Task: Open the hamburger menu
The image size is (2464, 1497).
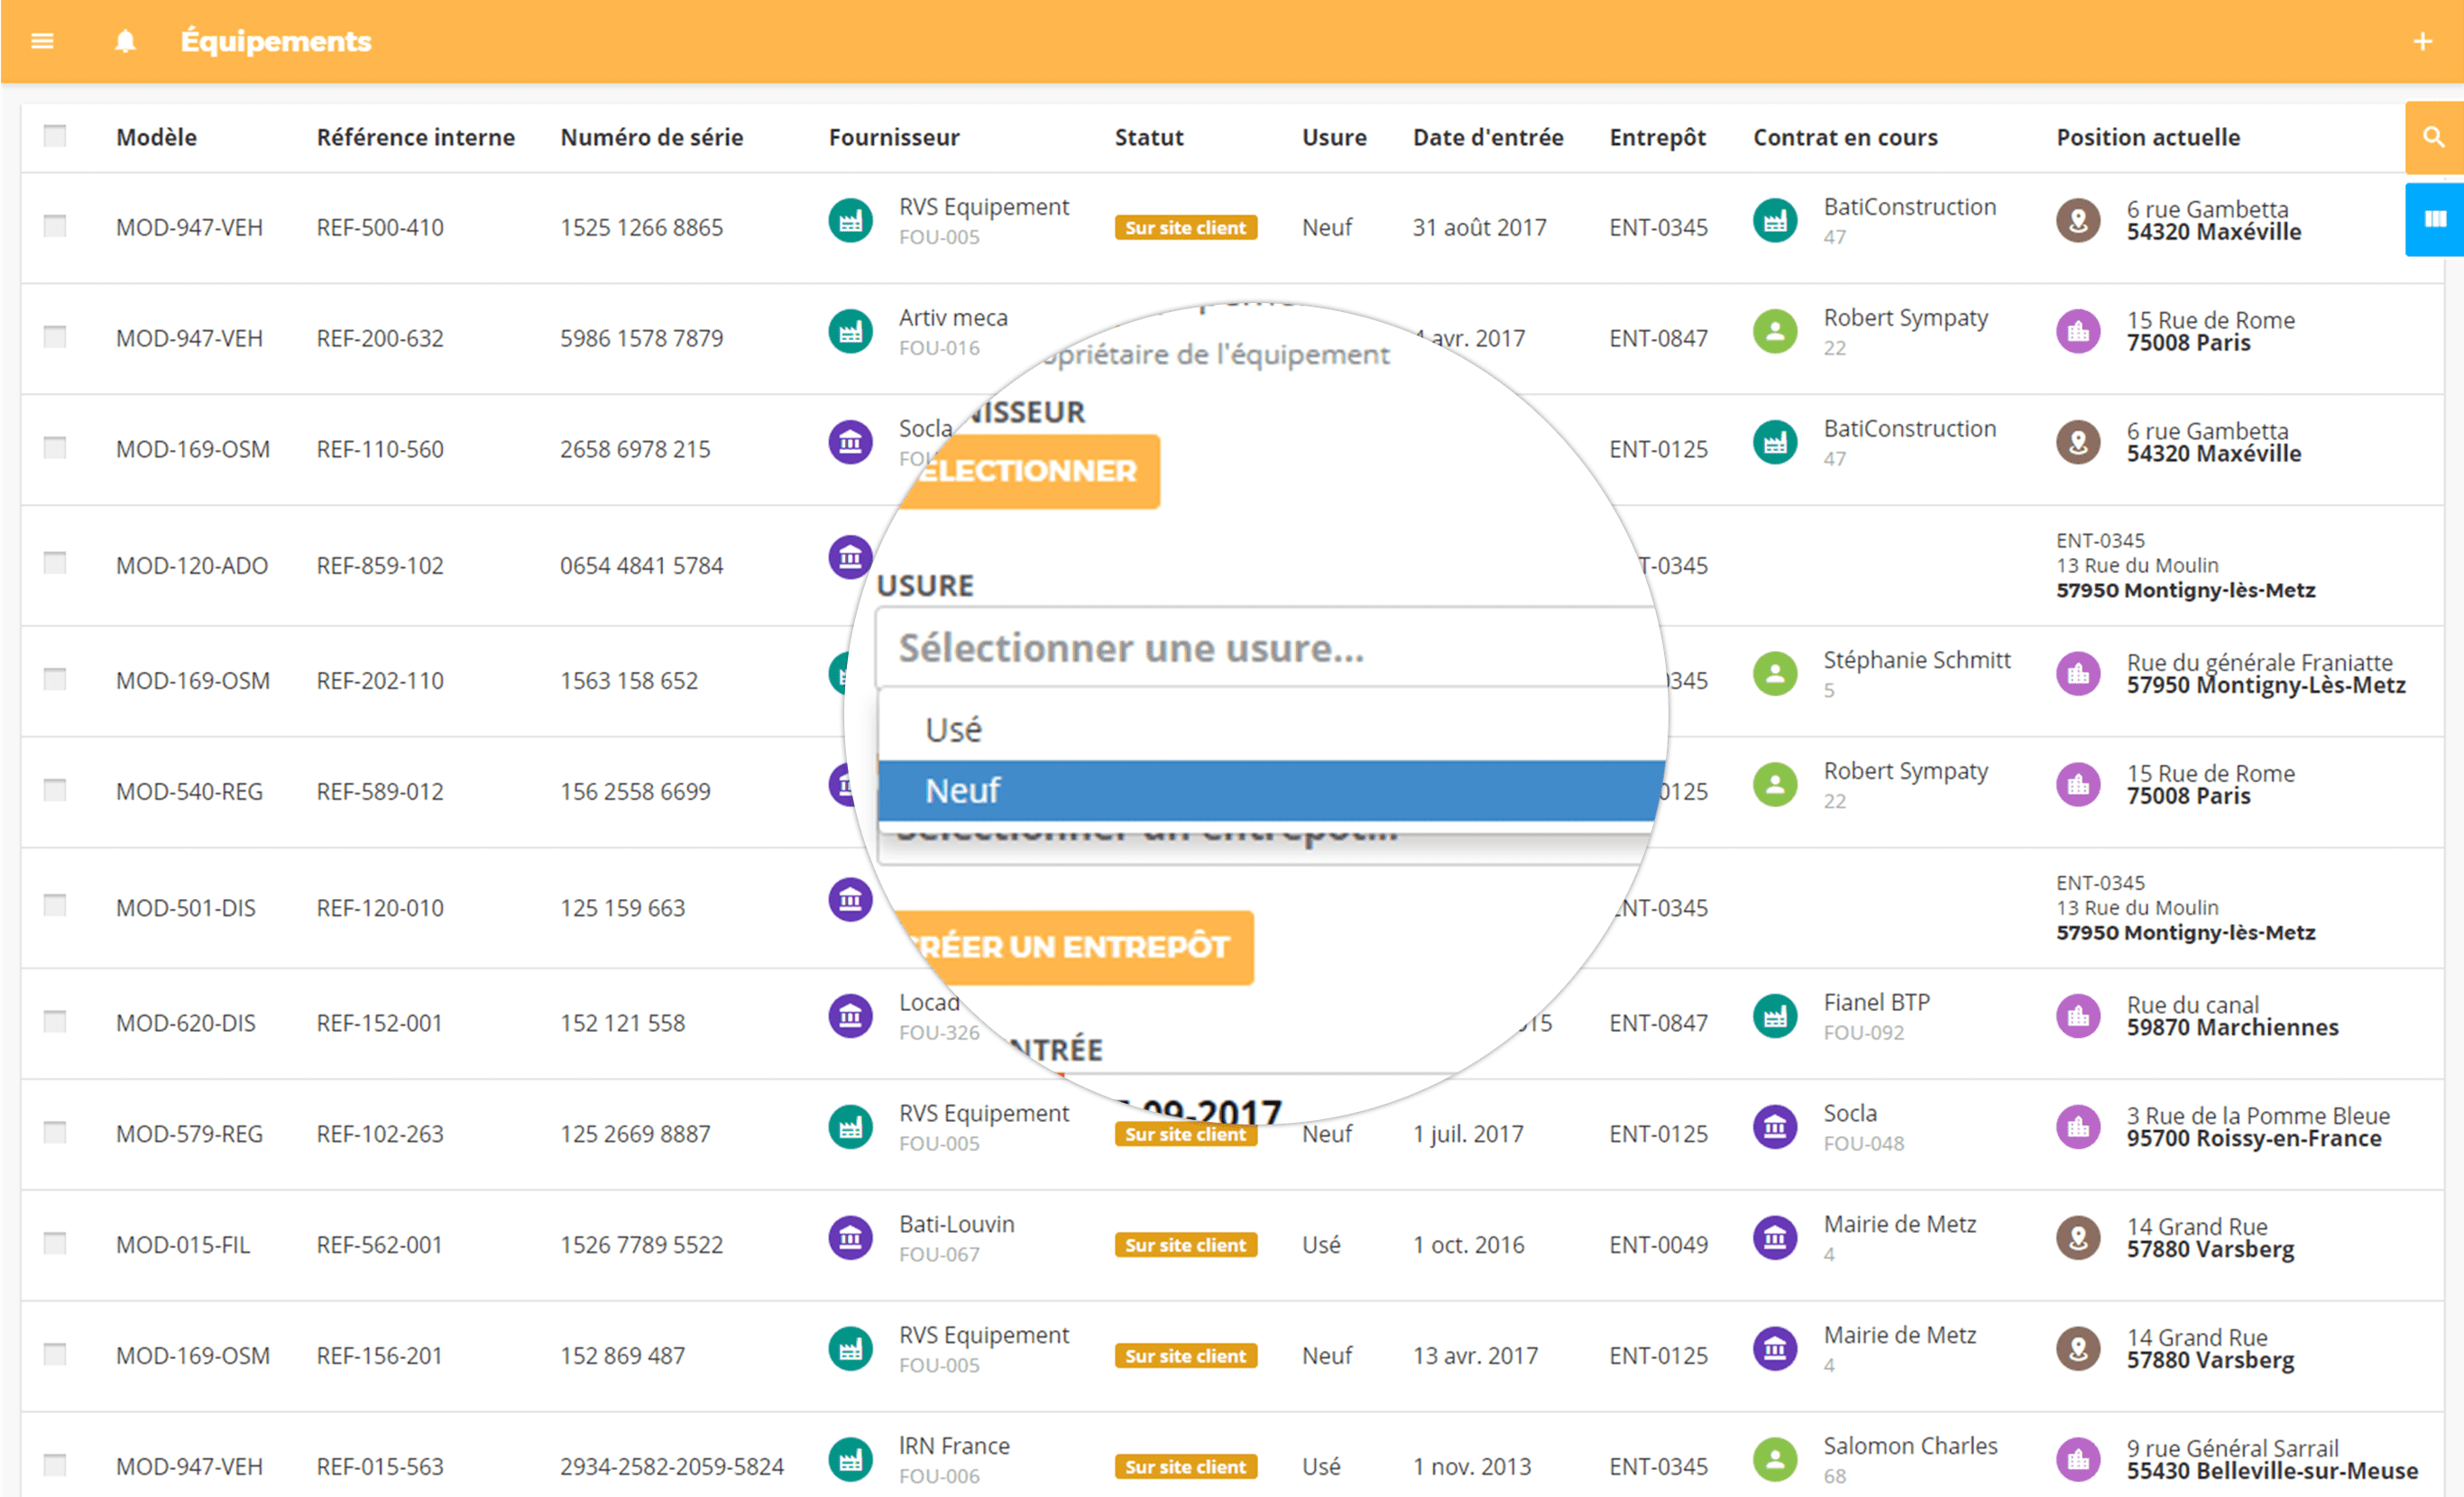Action: (x=42, y=41)
